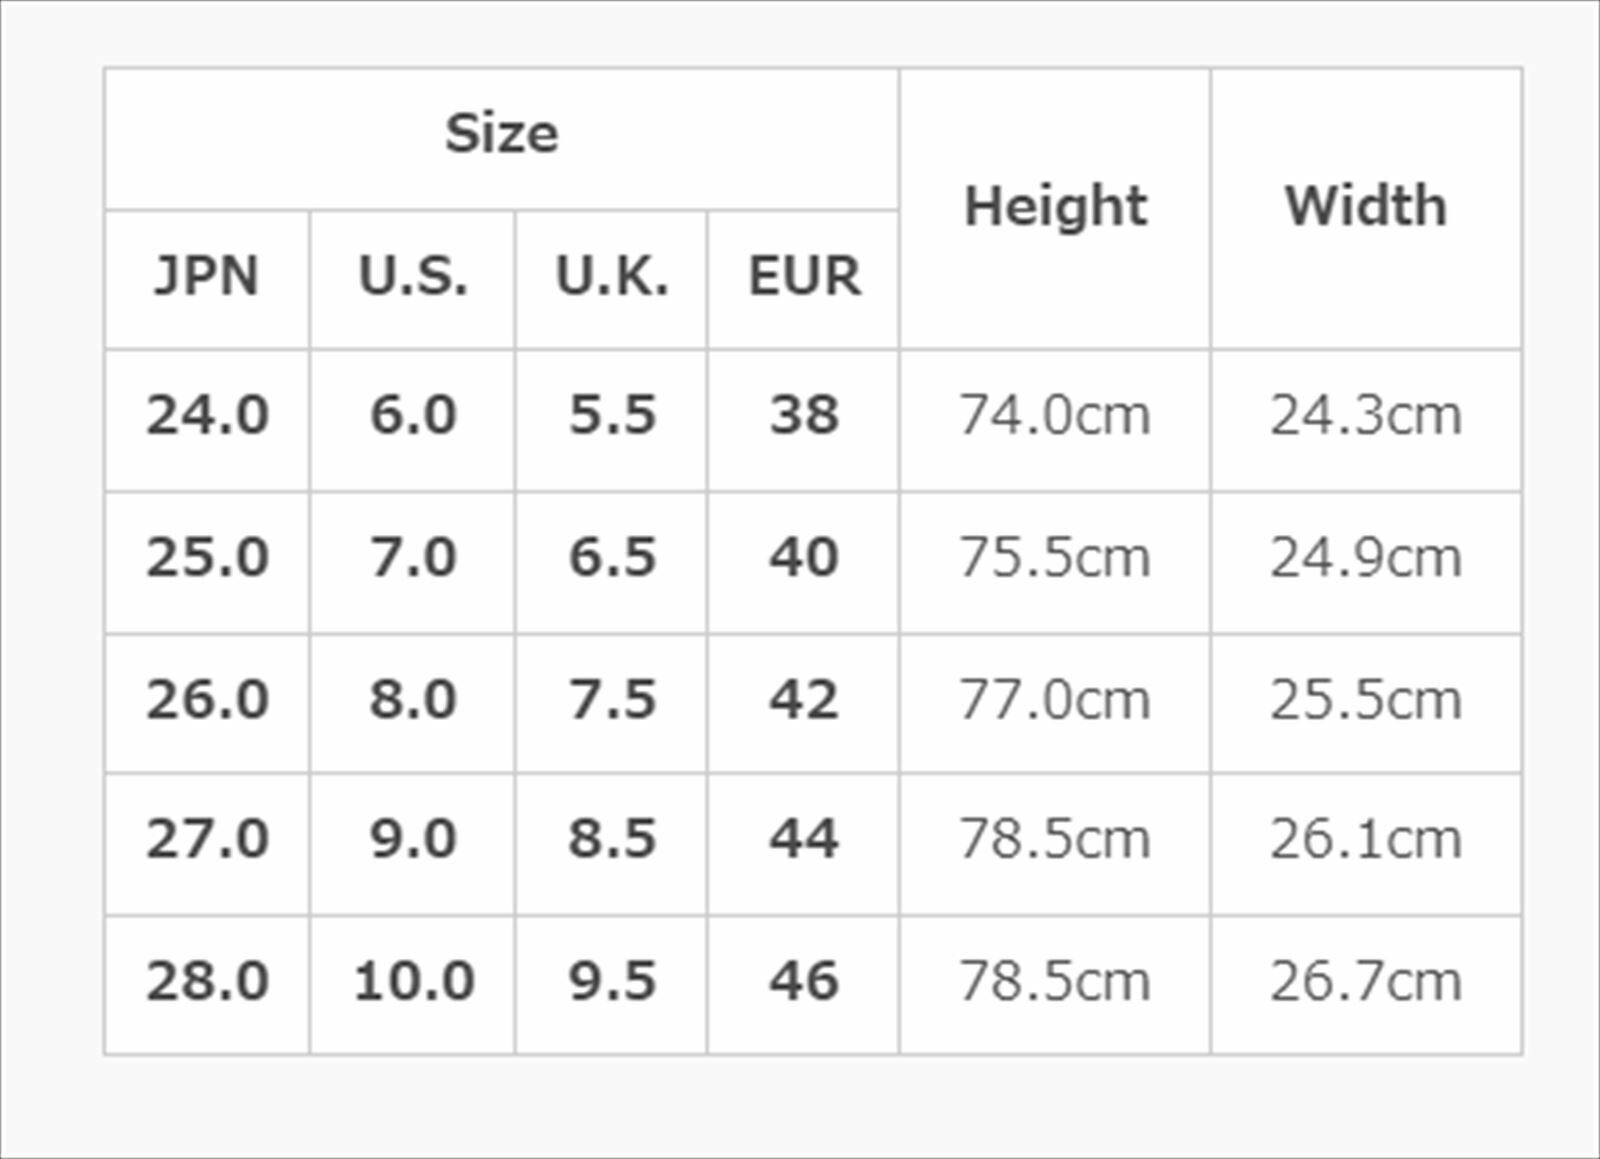Select the 25.5cm width cell
Viewport: 1600px width, 1159px height.
[x=1366, y=703]
